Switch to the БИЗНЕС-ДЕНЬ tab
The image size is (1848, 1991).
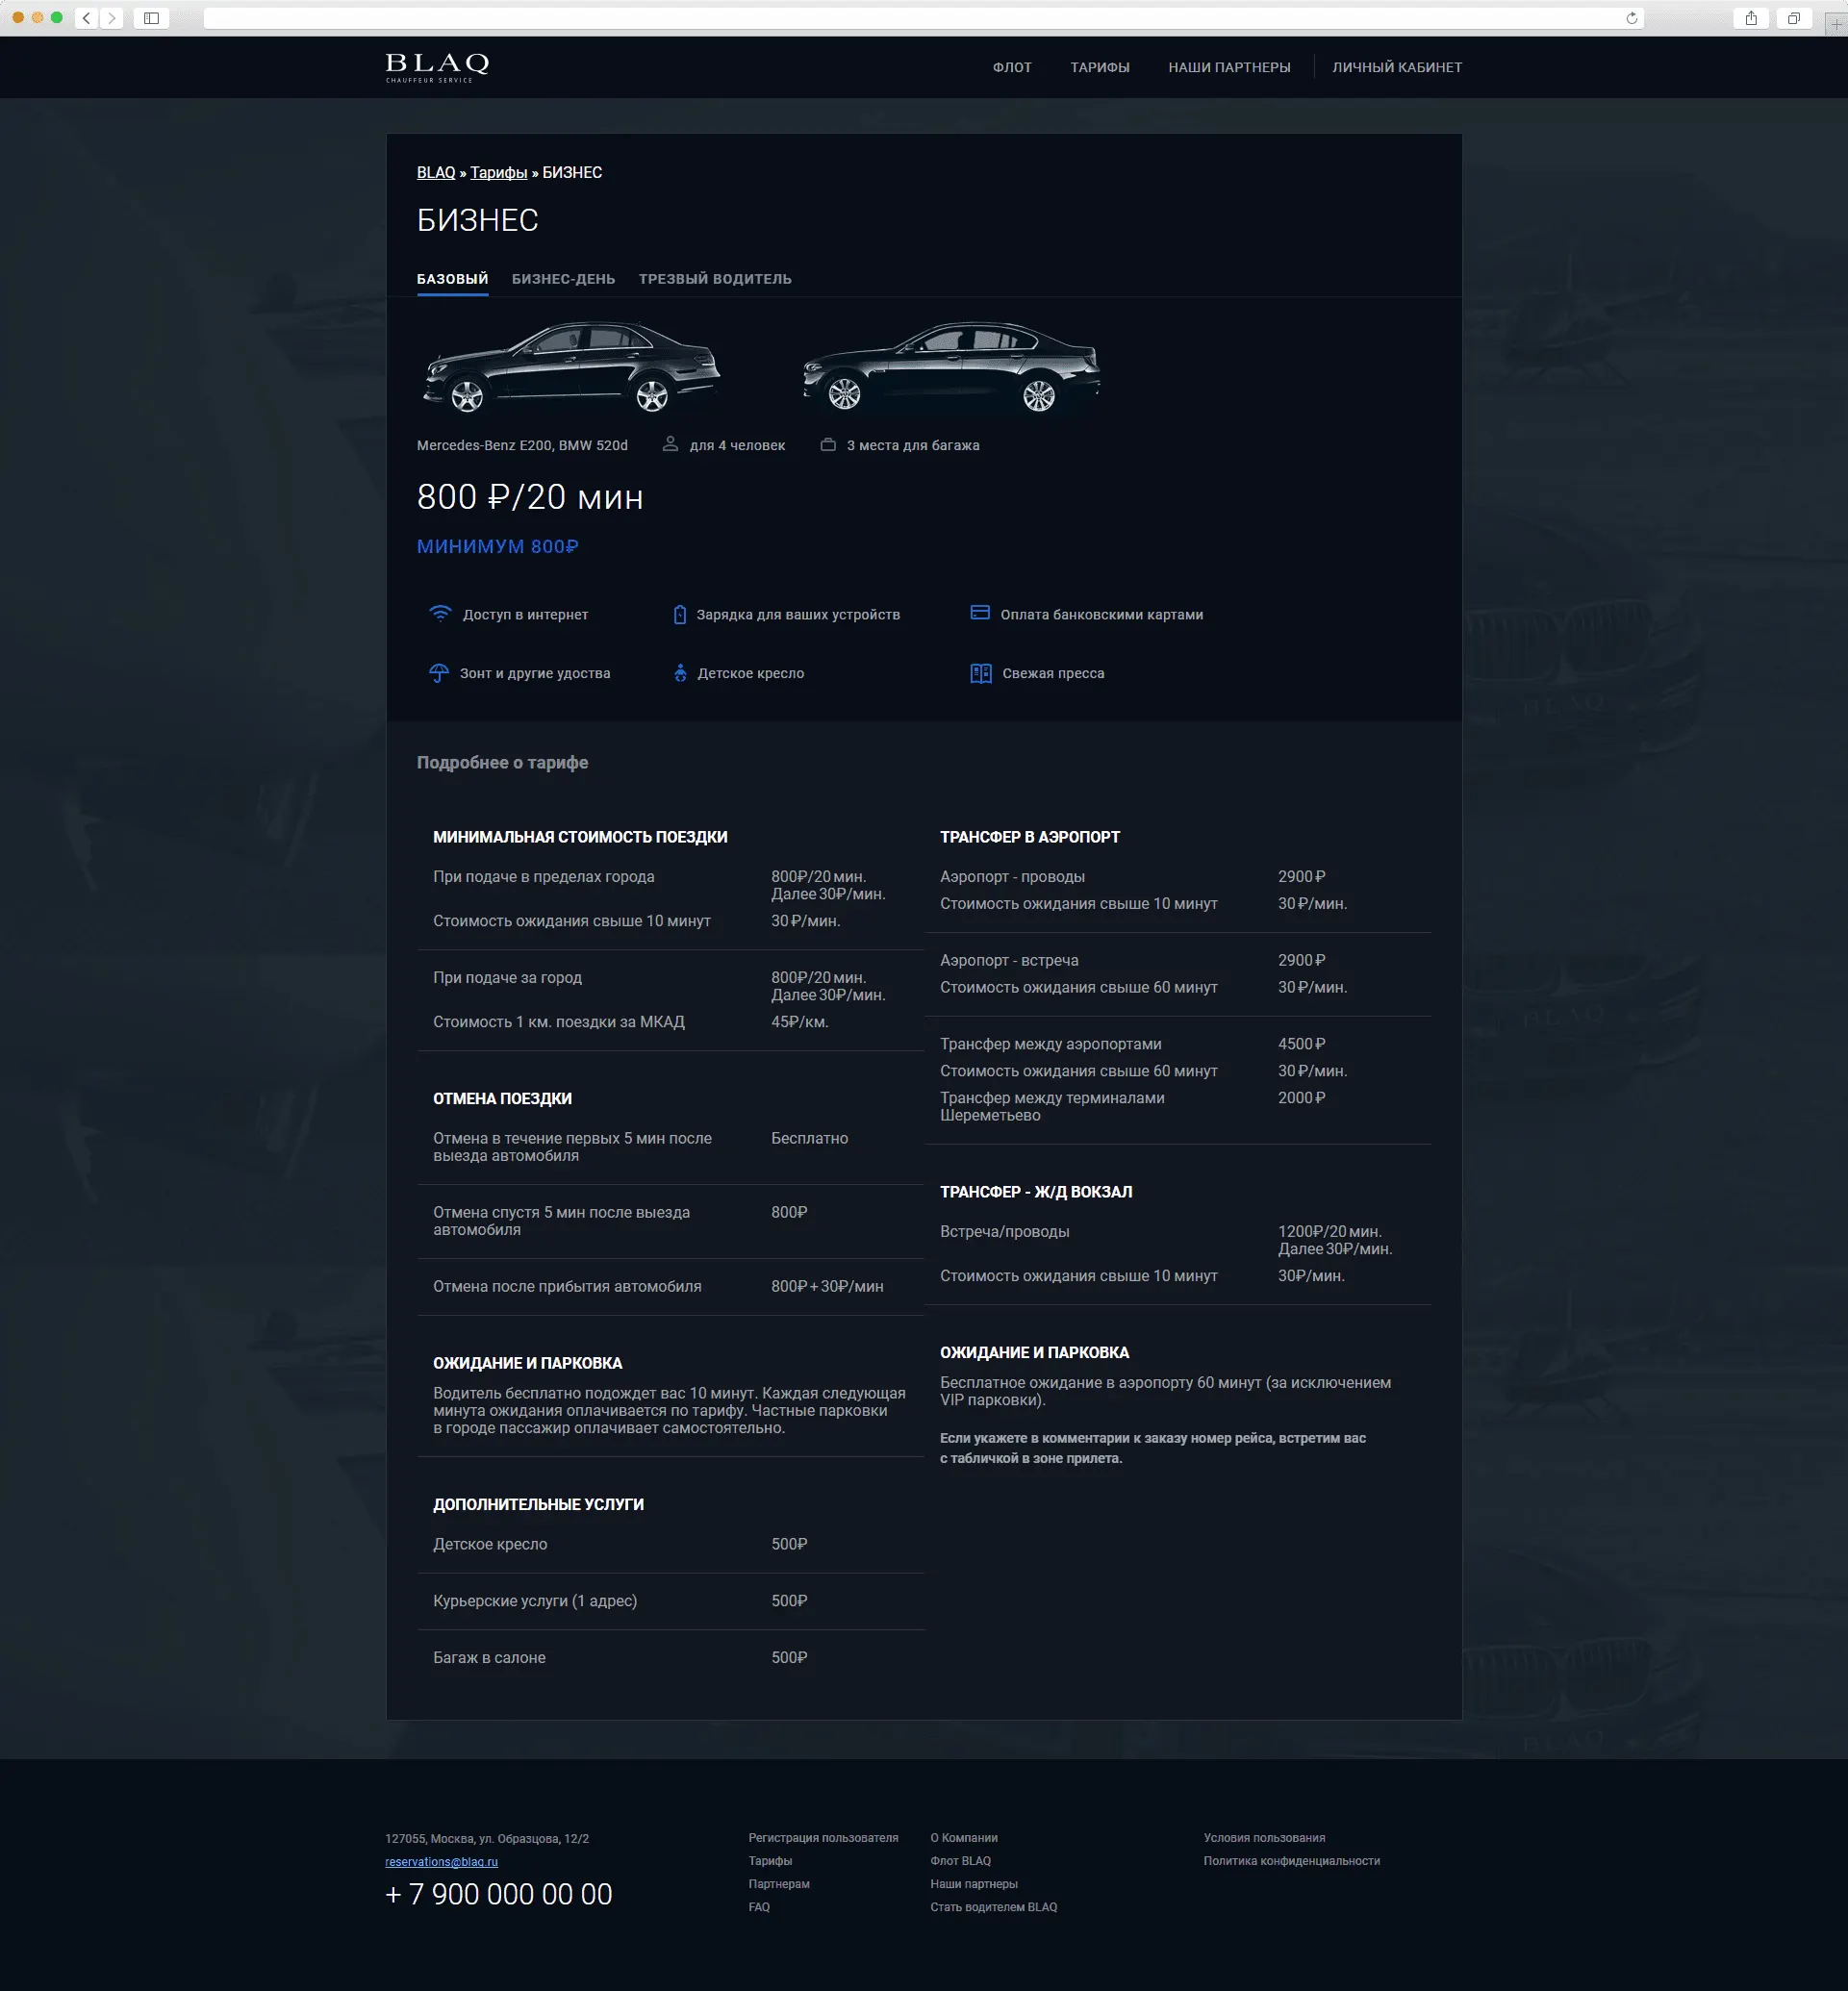click(563, 278)
